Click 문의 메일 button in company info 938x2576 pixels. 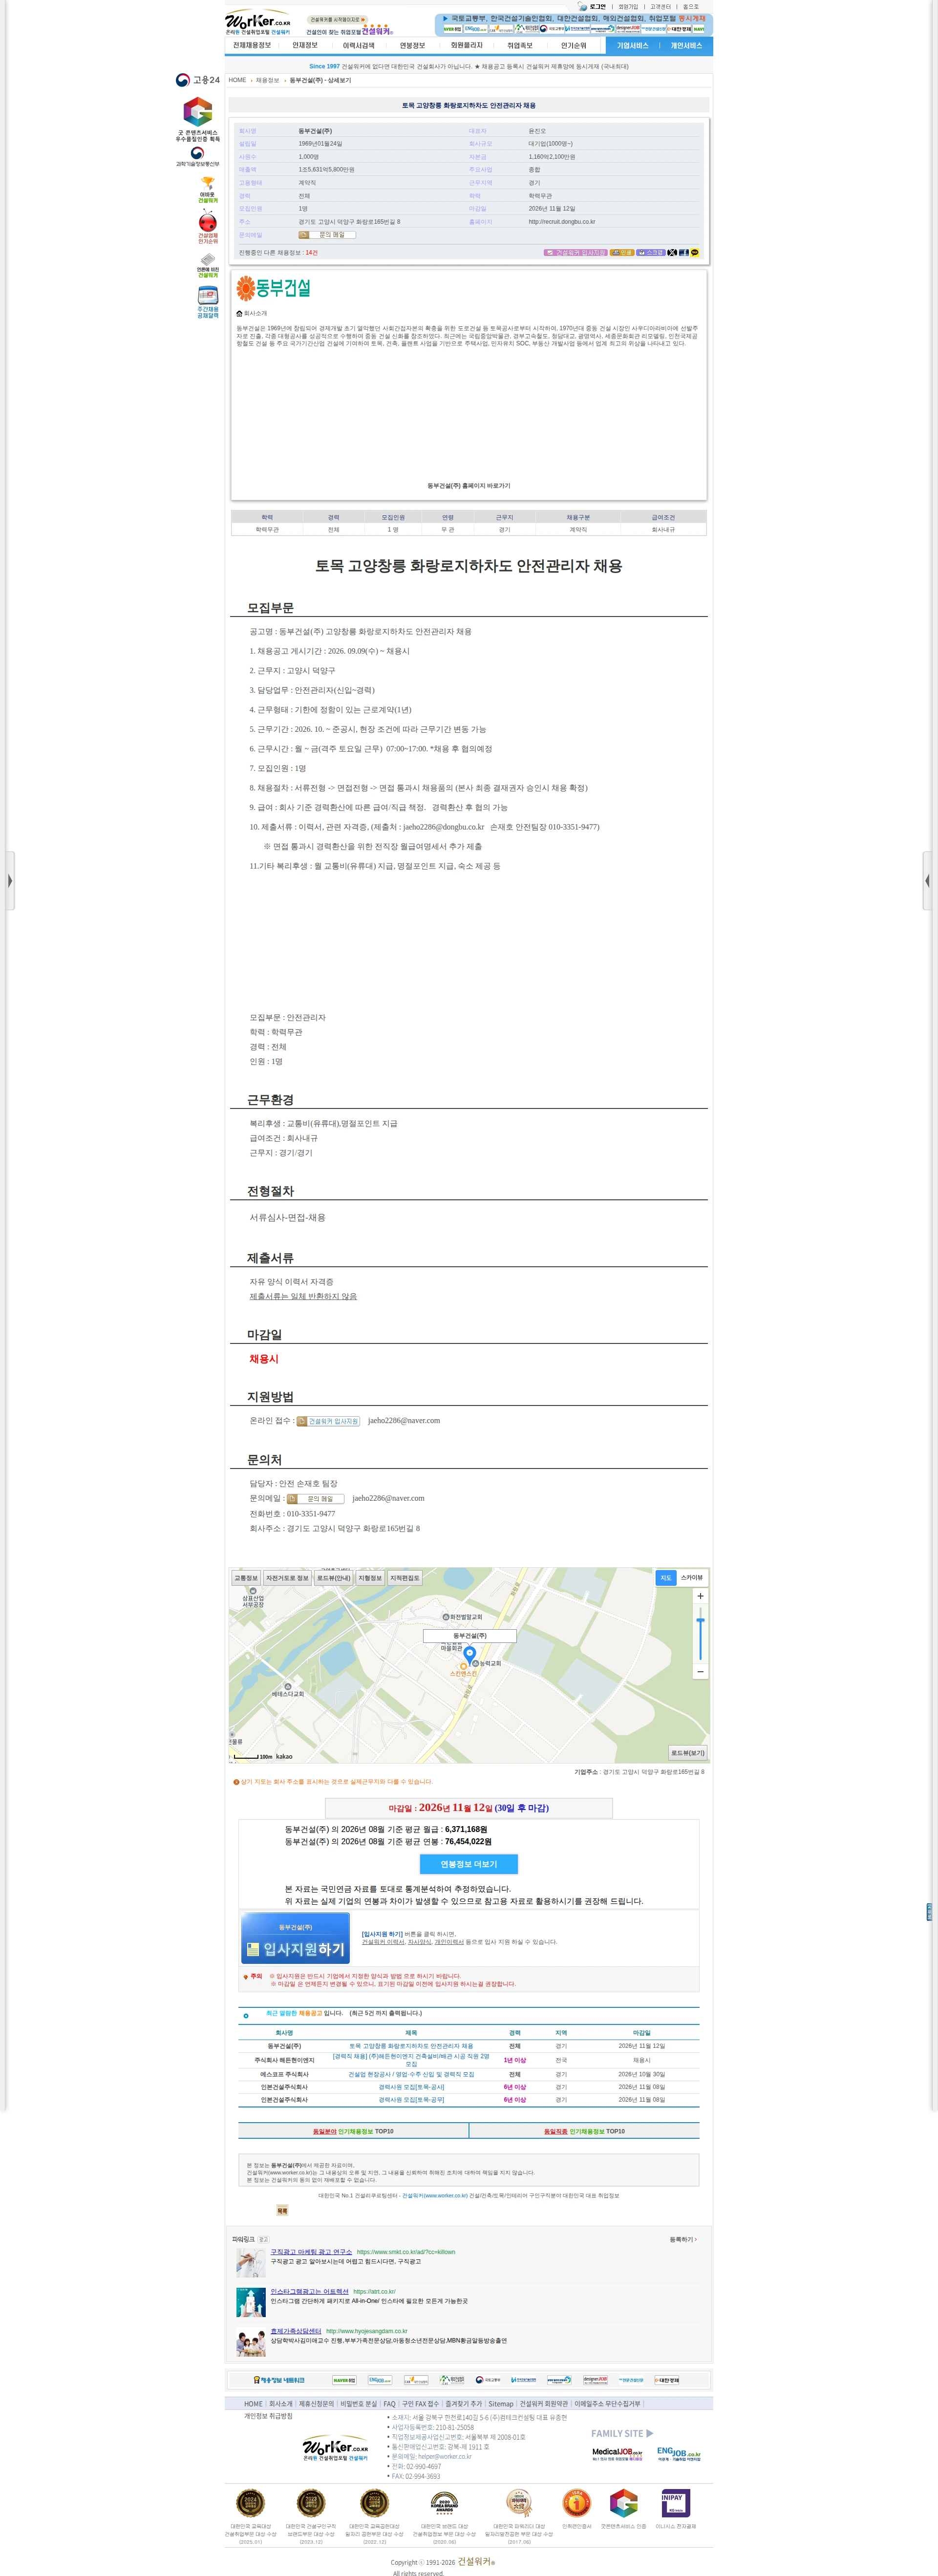point(327,235)
